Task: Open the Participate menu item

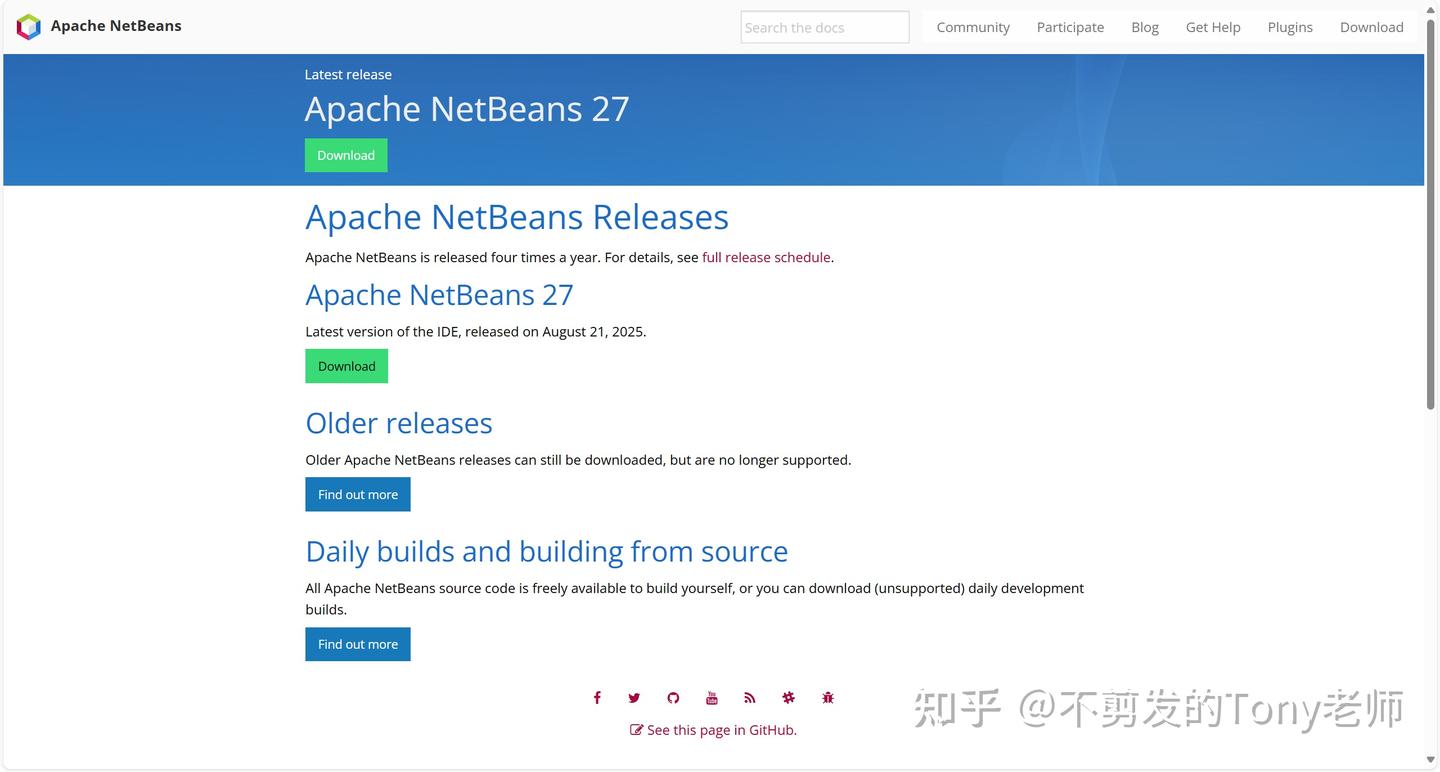Action: coord(1070,27)
